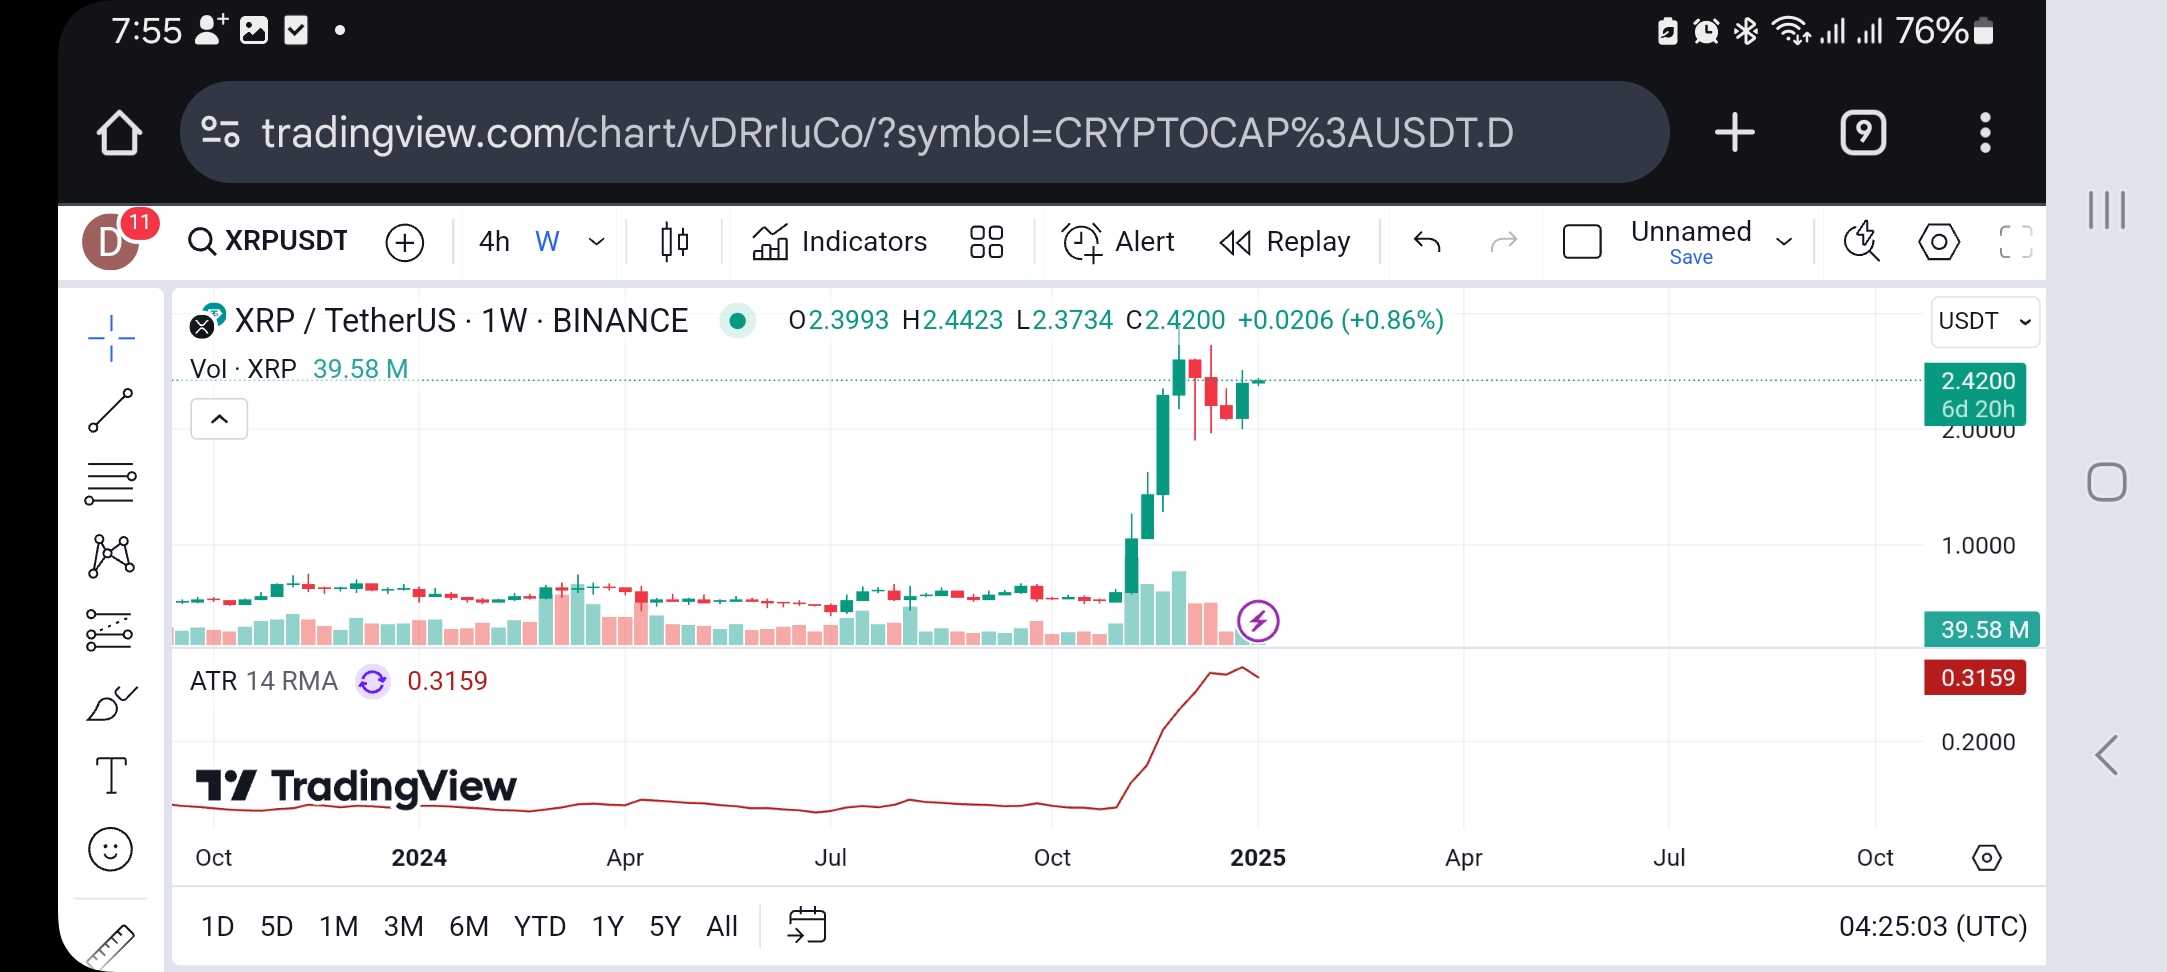
Task: Set chart range to 1Y
Action: point(607,927)
